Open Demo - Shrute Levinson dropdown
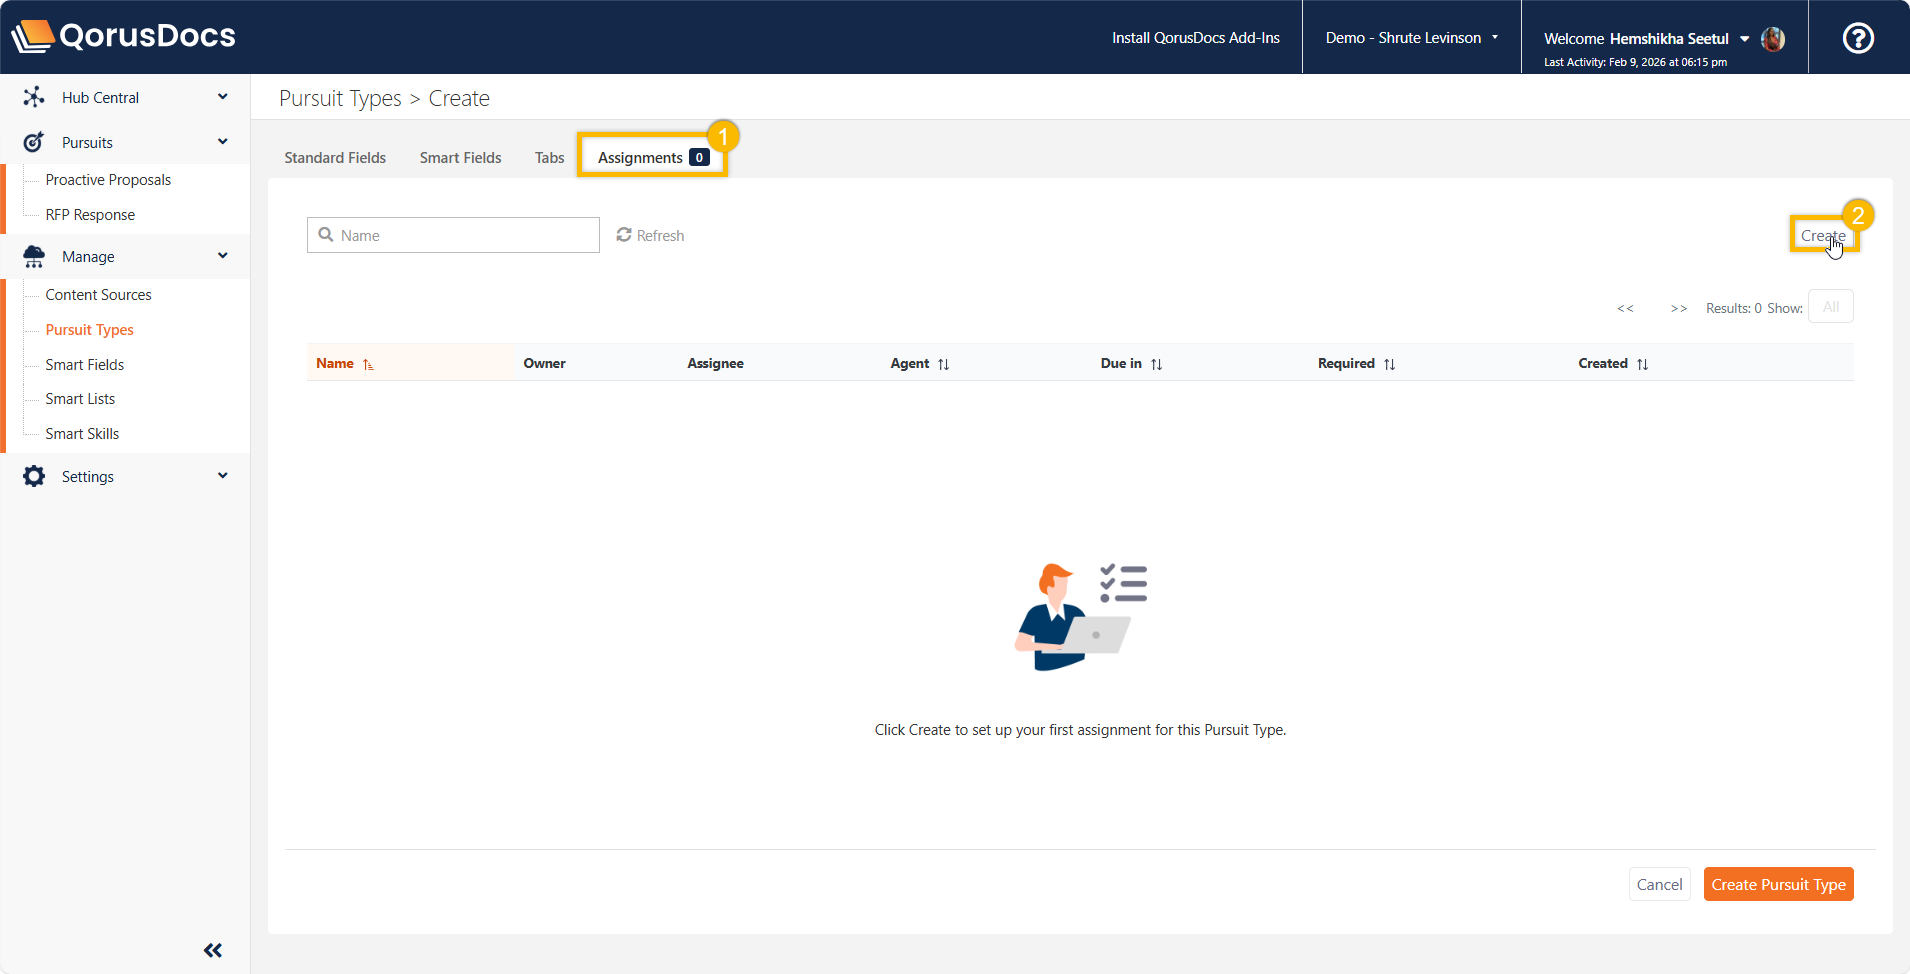 coord(1411,38)
